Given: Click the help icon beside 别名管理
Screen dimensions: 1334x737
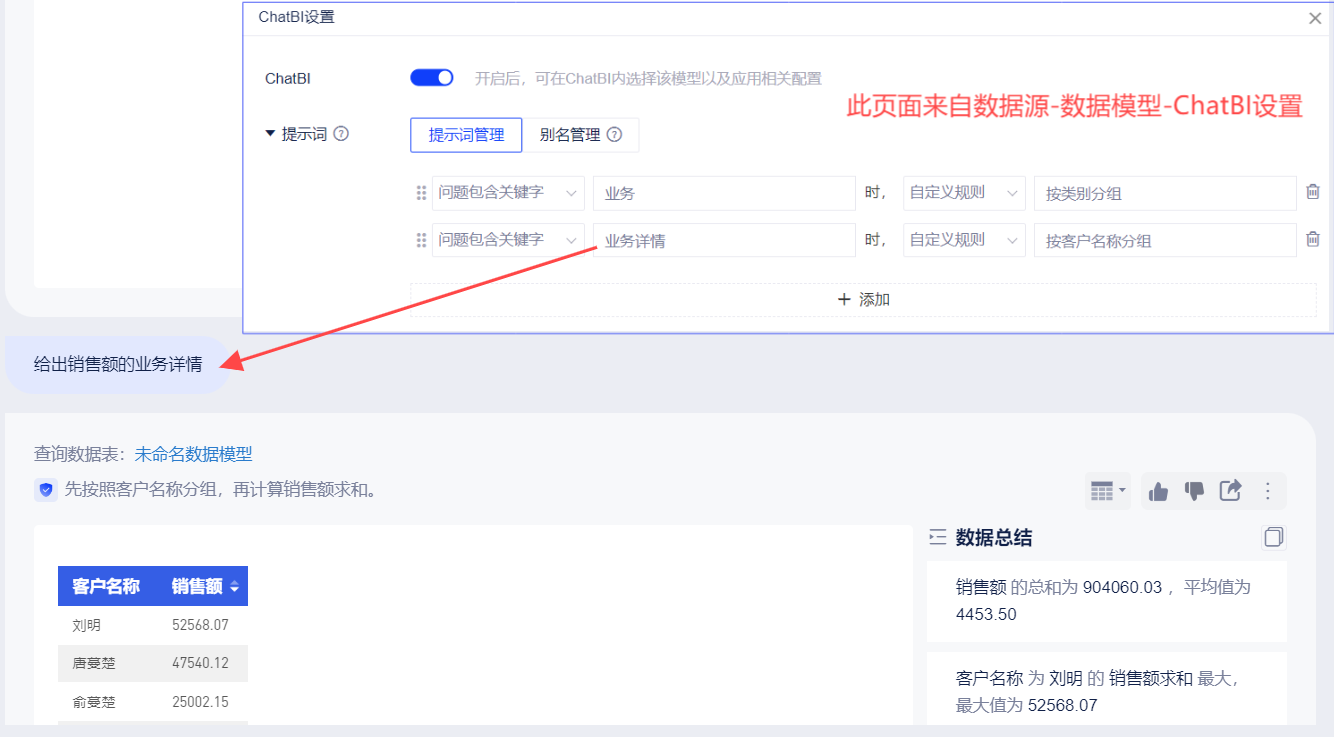Looking at the screenshot, I should [614, 135].
